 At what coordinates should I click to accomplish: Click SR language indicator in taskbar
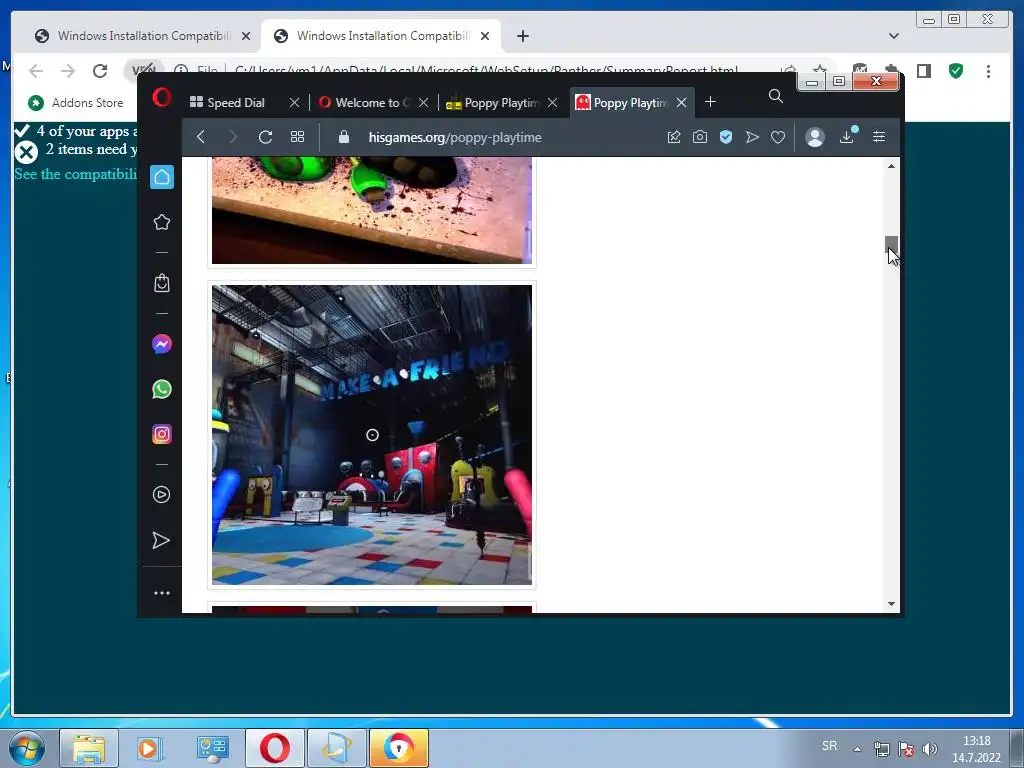pyautogui.click(x=829, y=746)
